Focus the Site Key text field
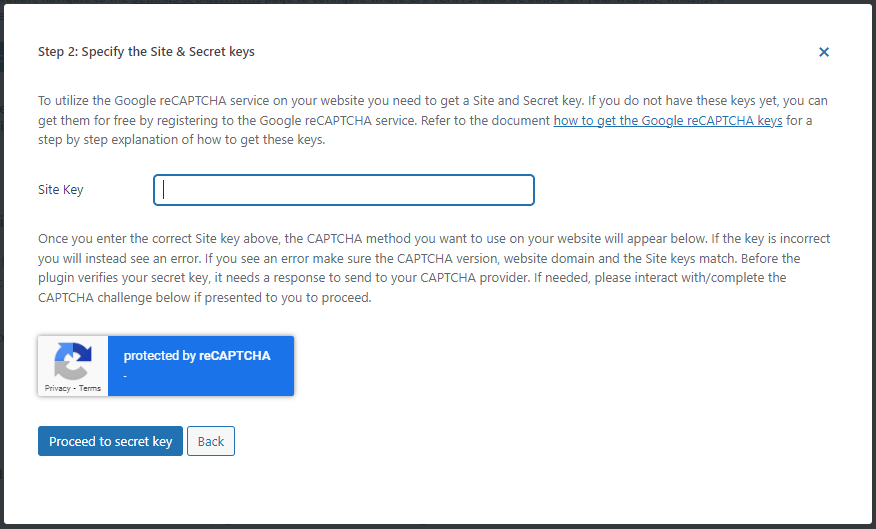This screenshot has height=529, width=876. click(x=344, y=190)
